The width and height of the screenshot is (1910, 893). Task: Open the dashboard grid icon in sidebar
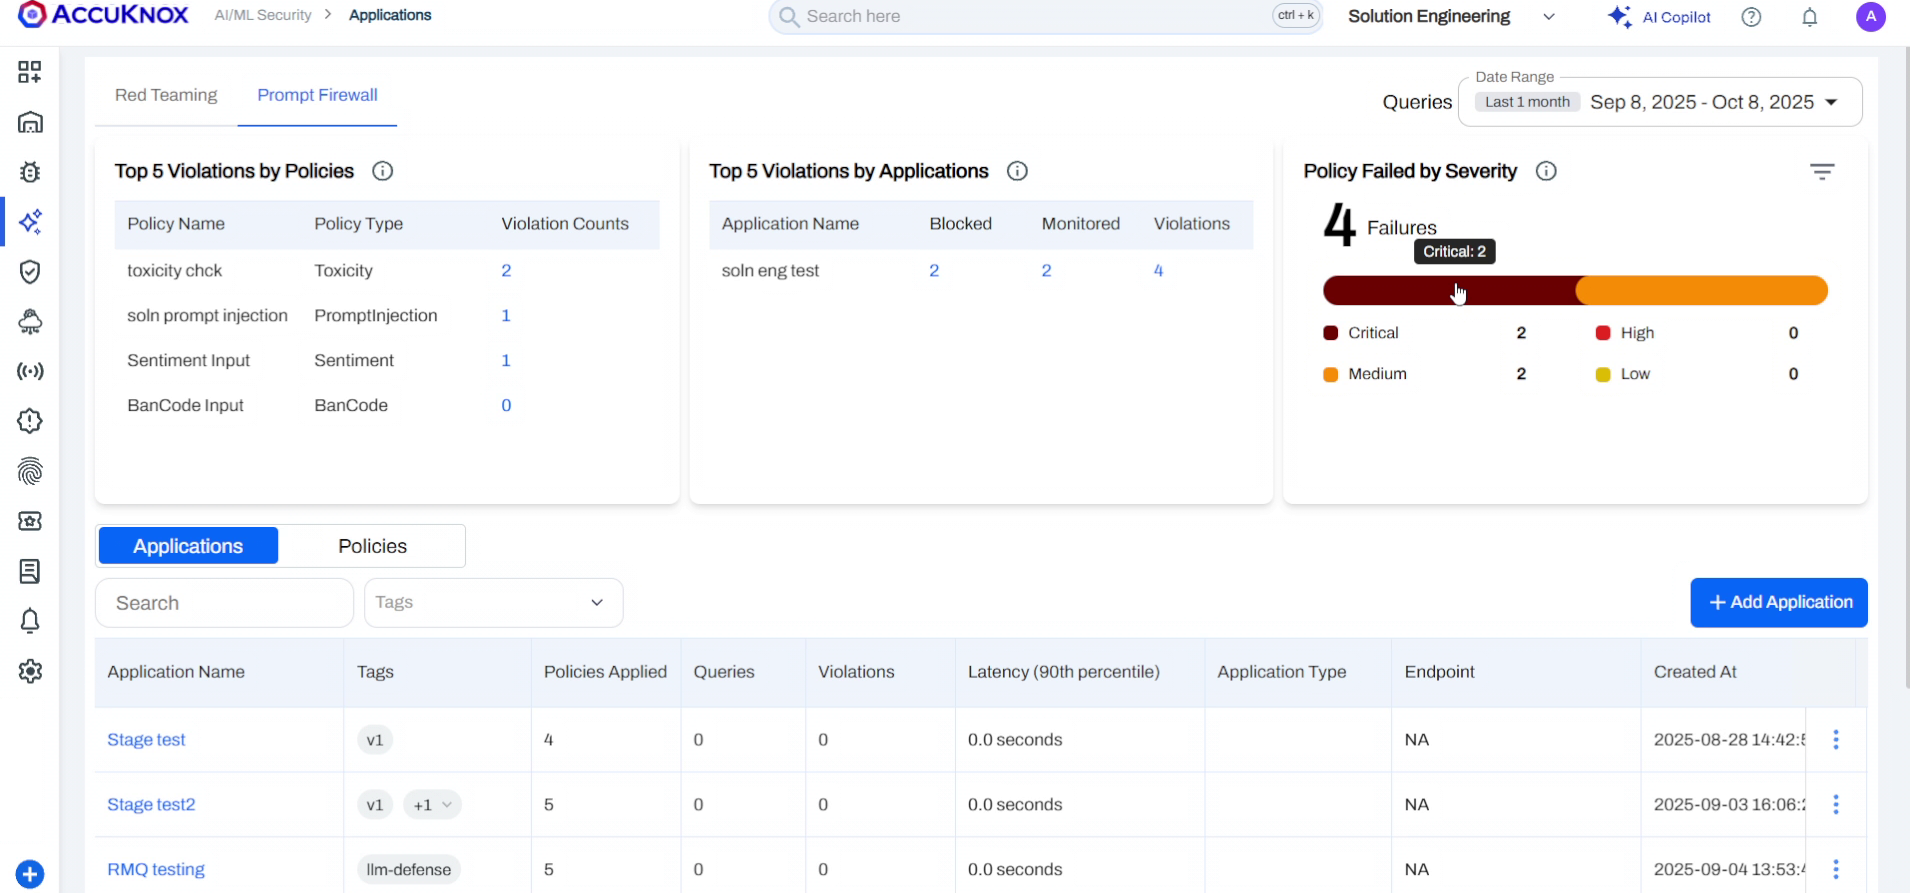[30, 72]
